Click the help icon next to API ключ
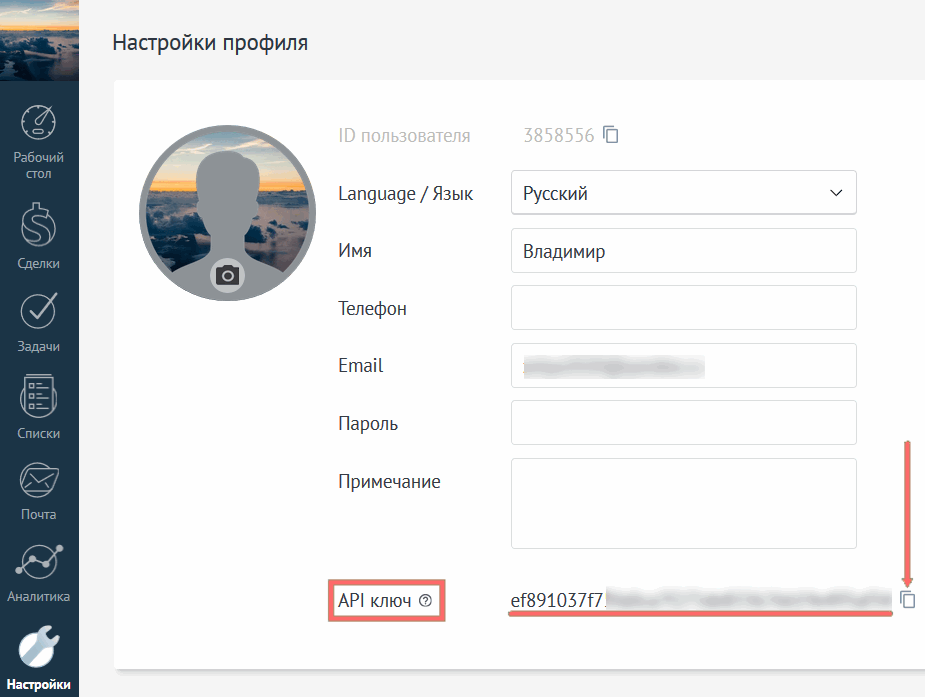 coord(428,601)
